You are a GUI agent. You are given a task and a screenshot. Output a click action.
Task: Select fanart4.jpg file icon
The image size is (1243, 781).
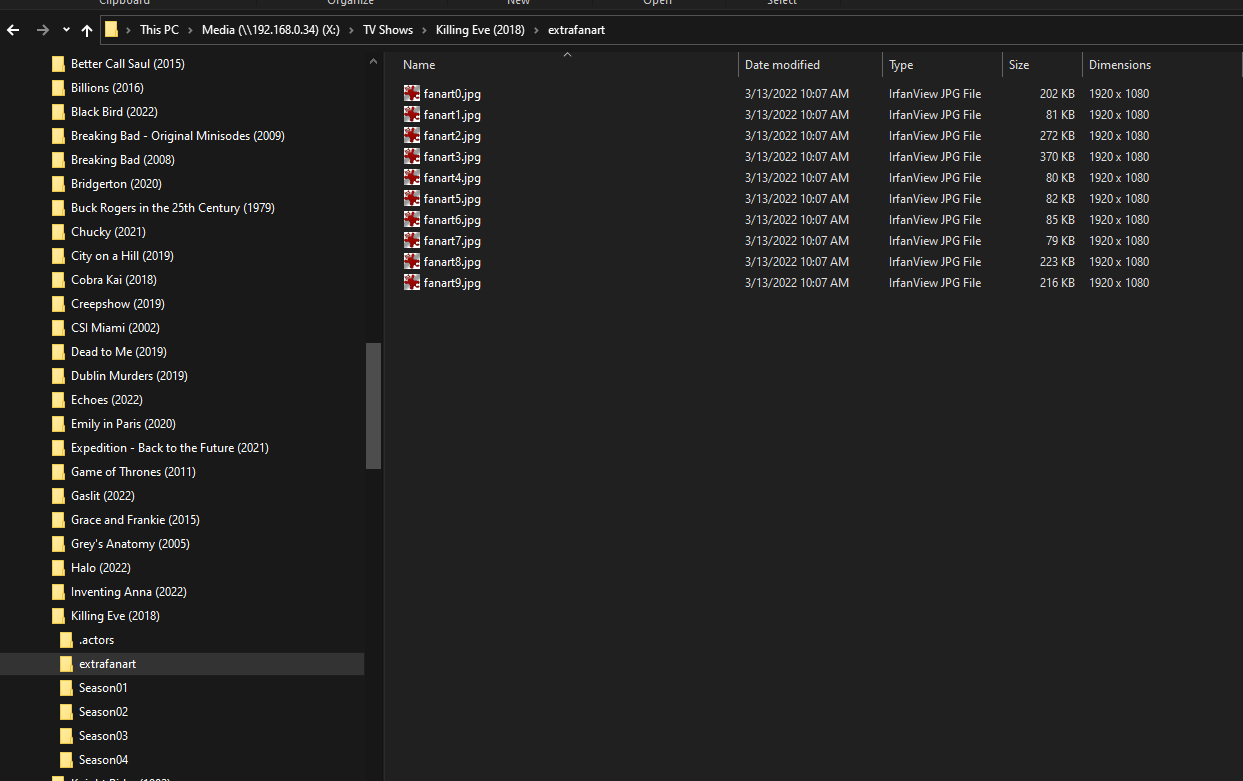pos(412,177)
